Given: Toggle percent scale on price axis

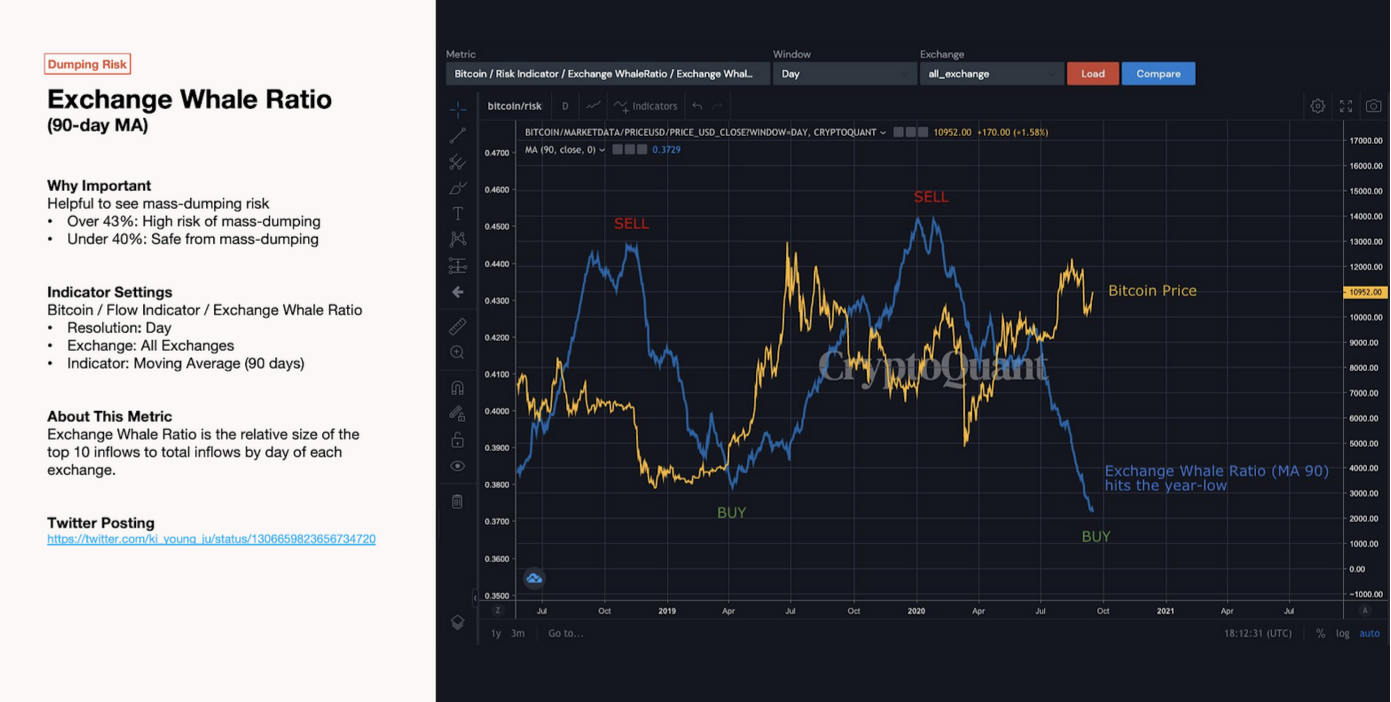Looking at the screenshot, I should pyautogui.click(x=1320, y=633).
